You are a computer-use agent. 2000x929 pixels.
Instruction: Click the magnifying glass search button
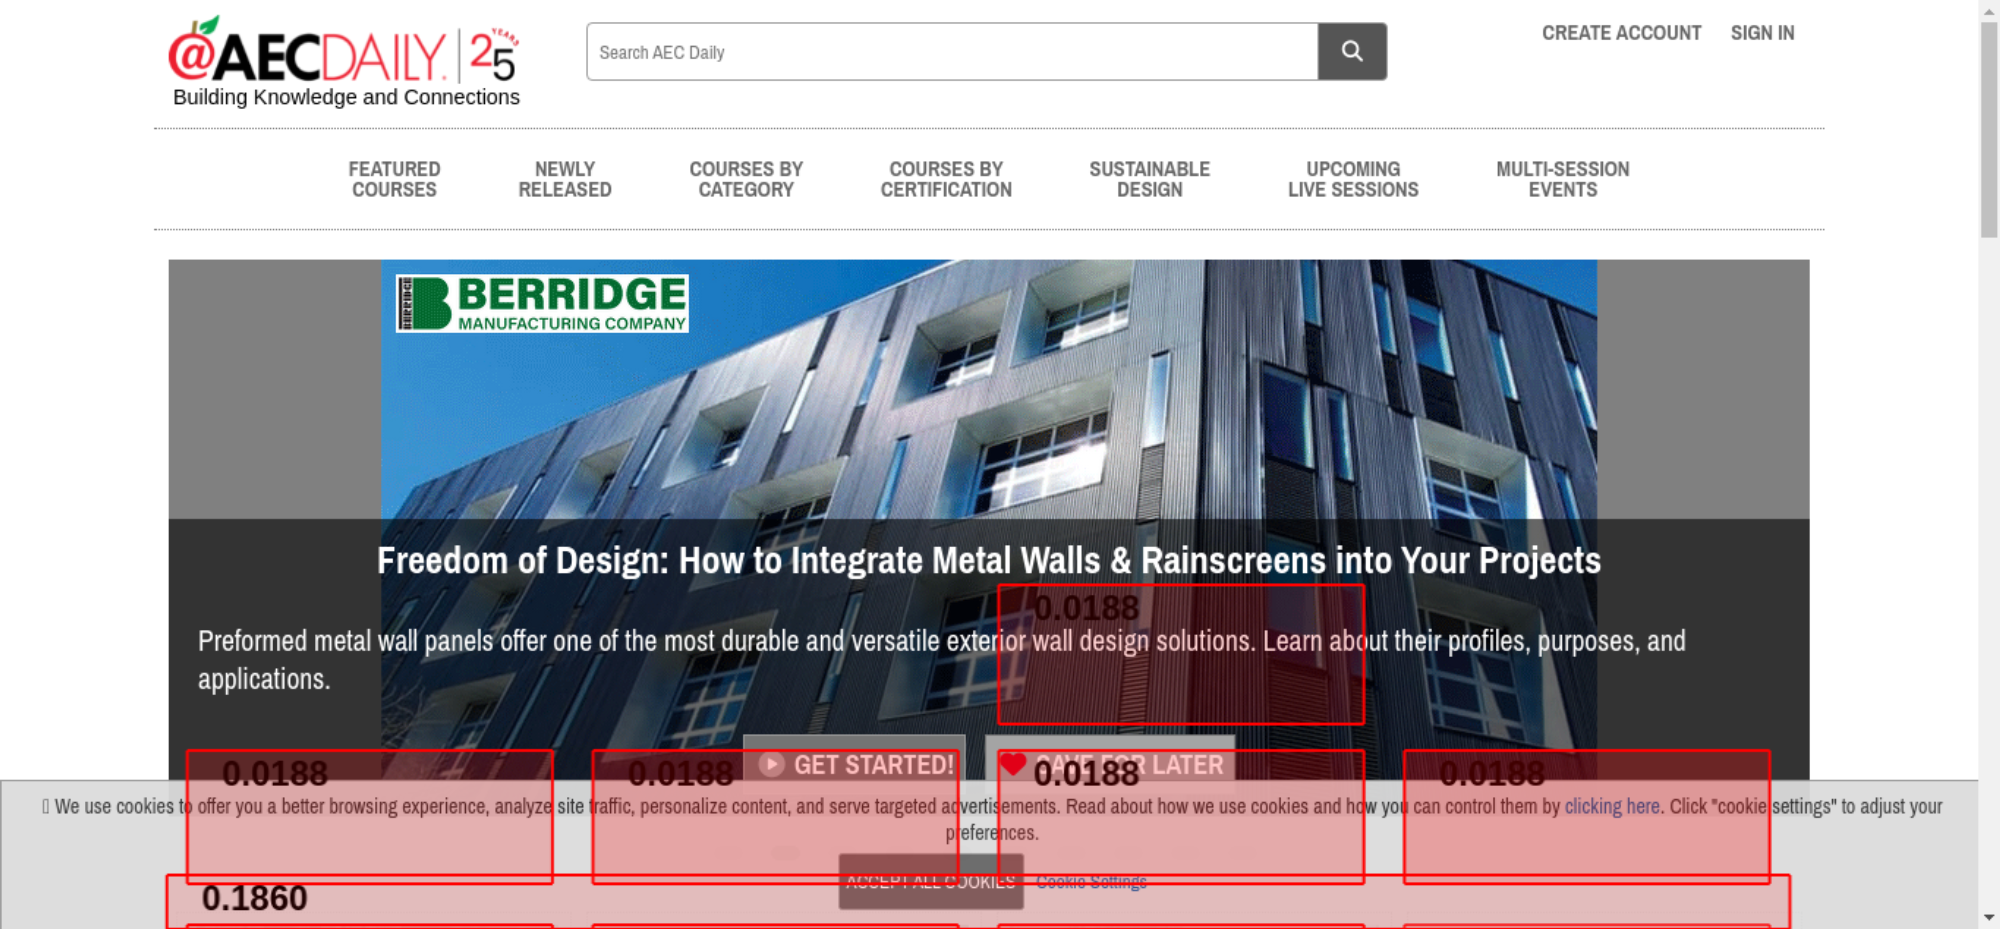click(x=1351, y=52)
